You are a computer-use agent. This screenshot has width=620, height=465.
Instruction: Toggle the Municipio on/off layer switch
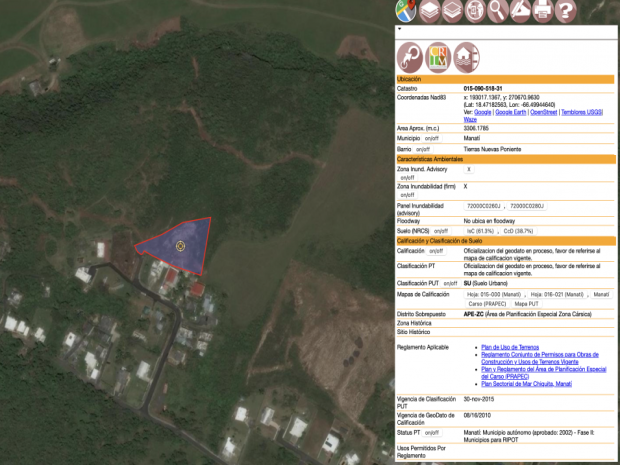[x=431, y=139]
